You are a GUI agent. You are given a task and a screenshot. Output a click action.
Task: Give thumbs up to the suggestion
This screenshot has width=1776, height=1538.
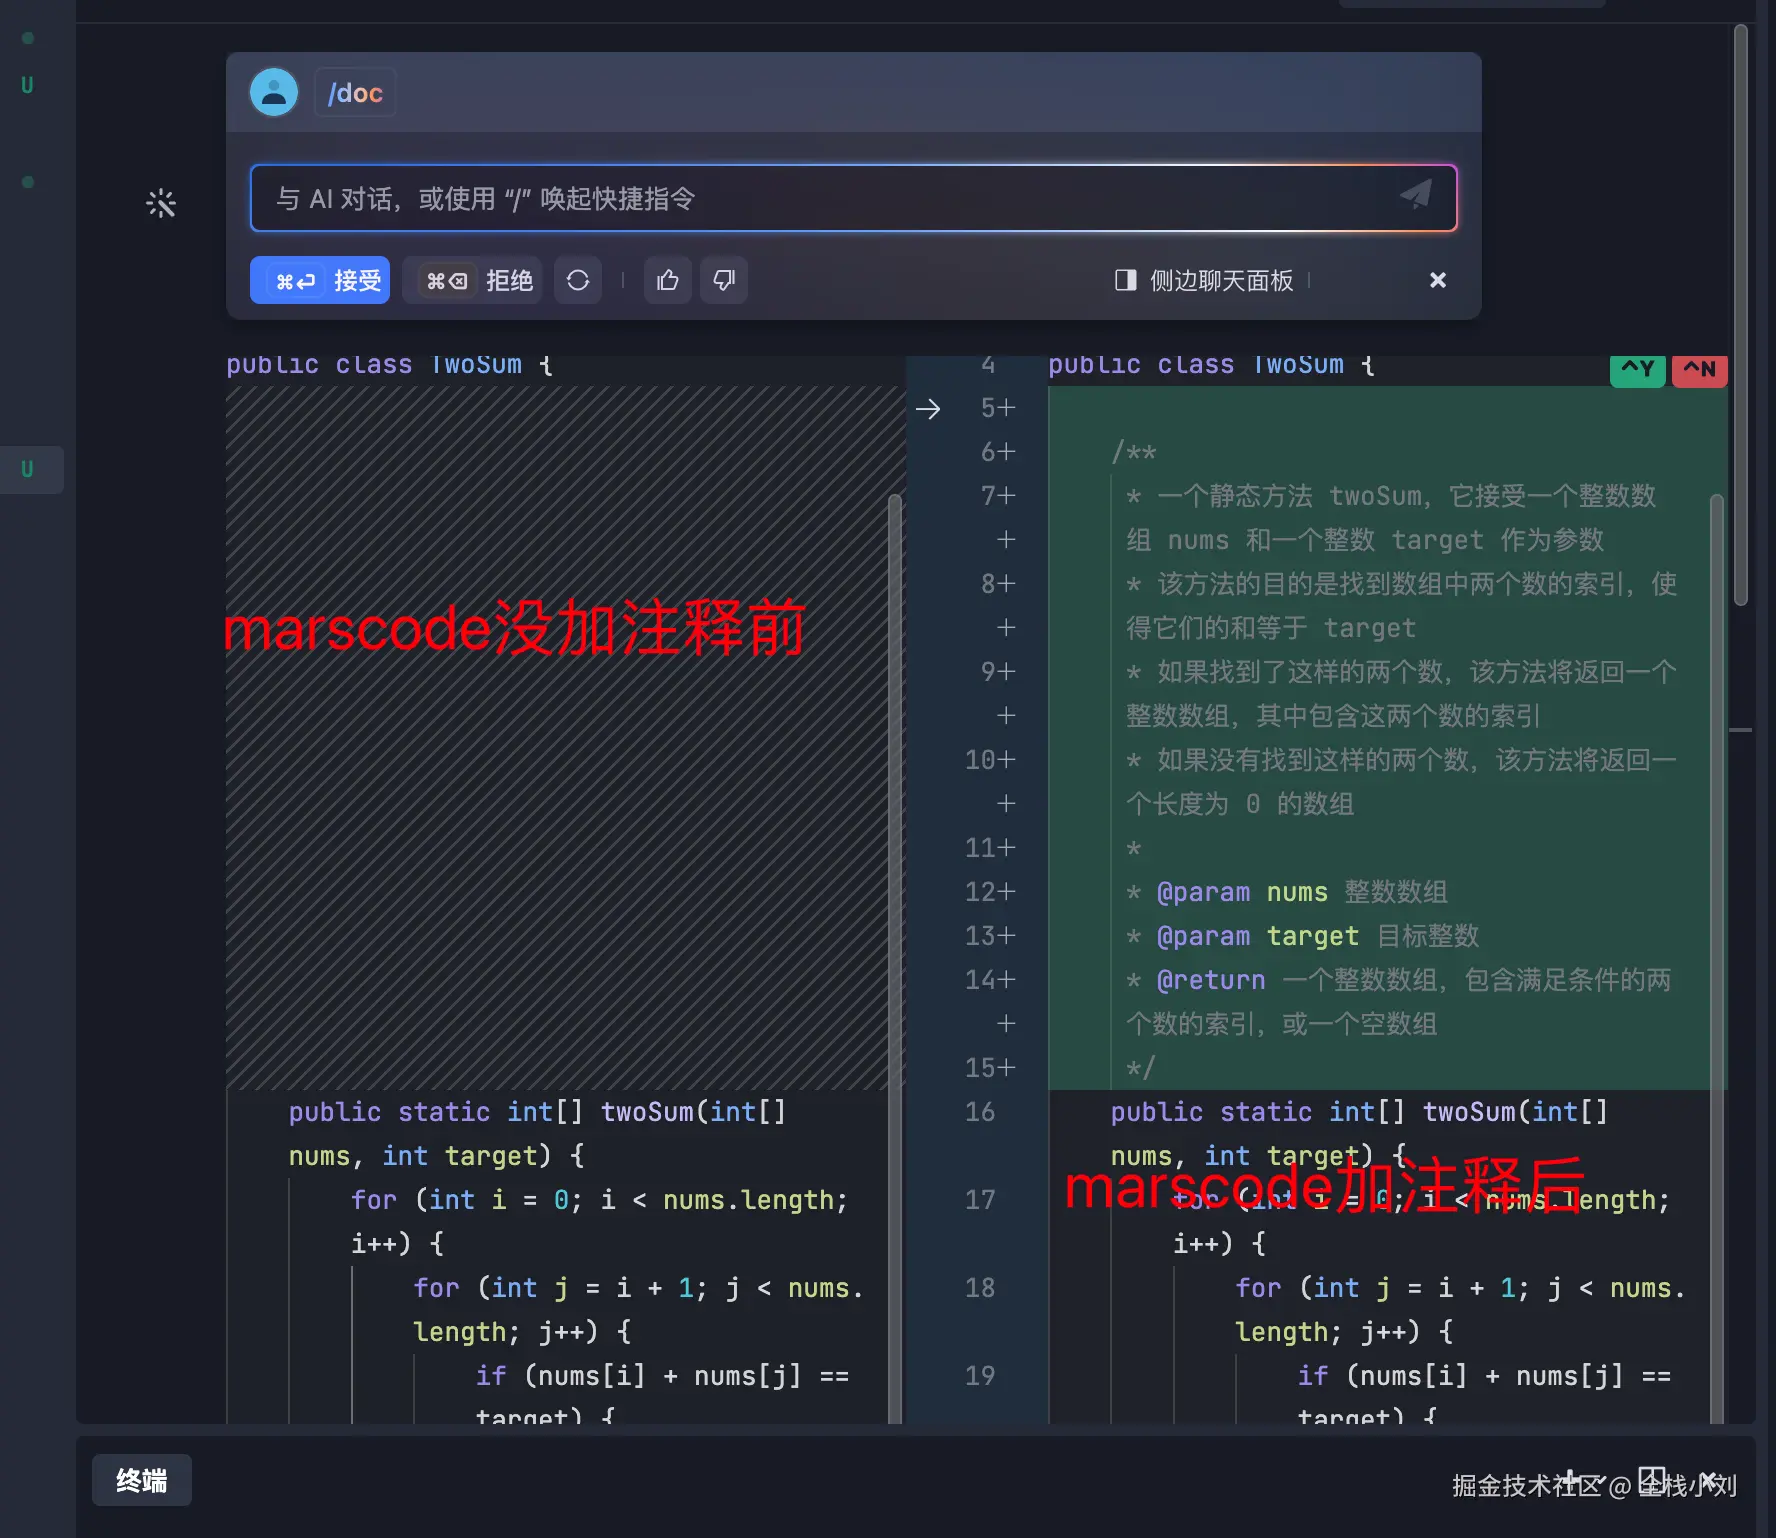(668, 280)
